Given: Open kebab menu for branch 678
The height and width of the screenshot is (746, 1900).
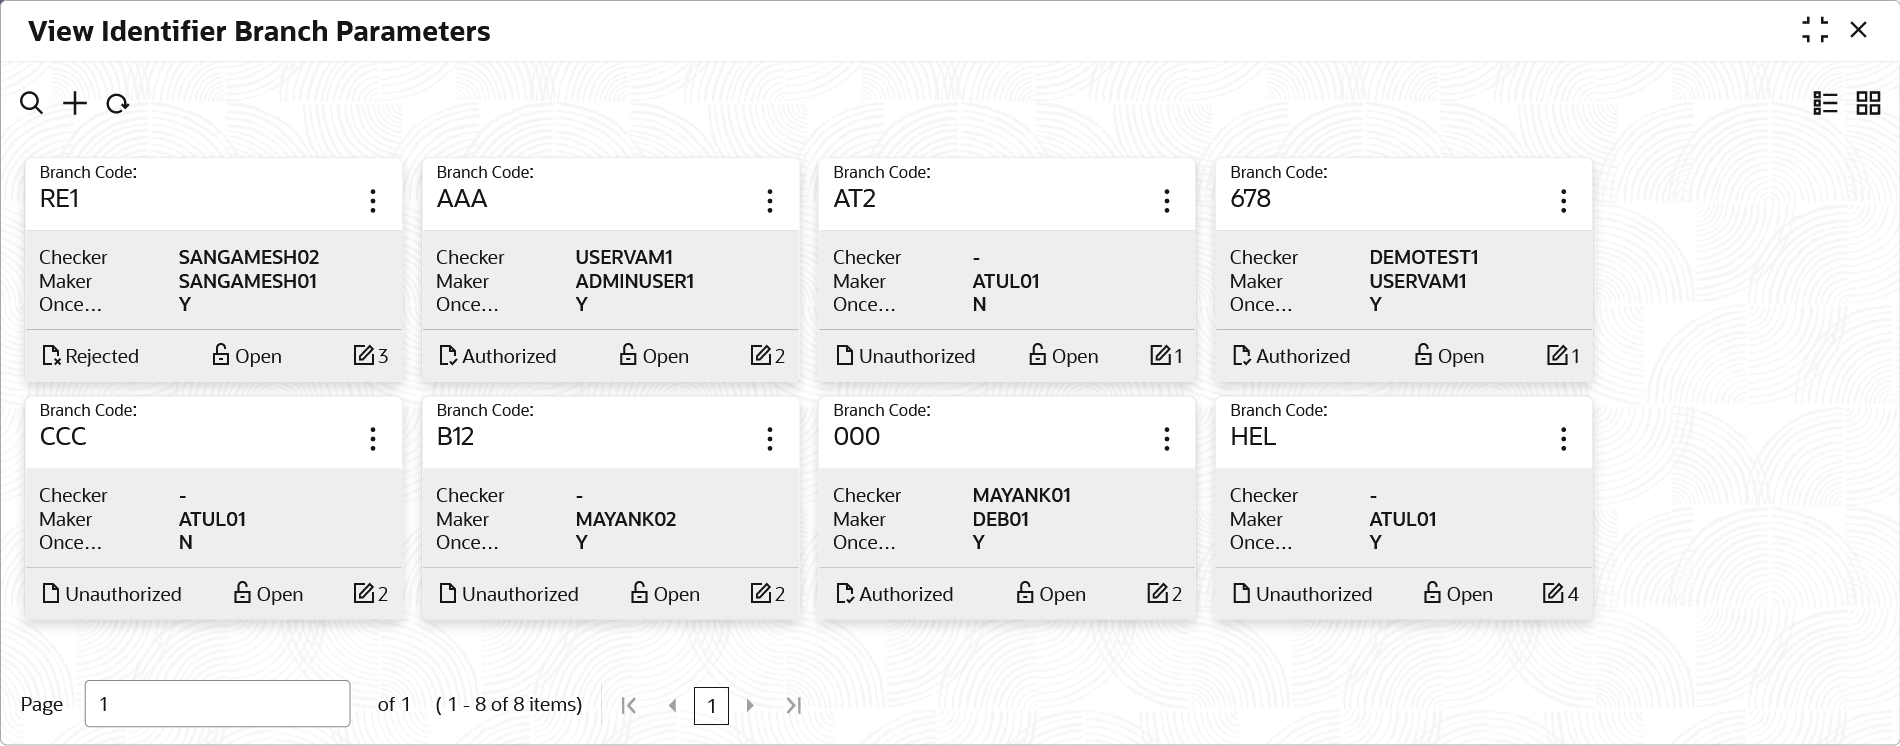Looking at the screenshot, I should click(1564, 201).
